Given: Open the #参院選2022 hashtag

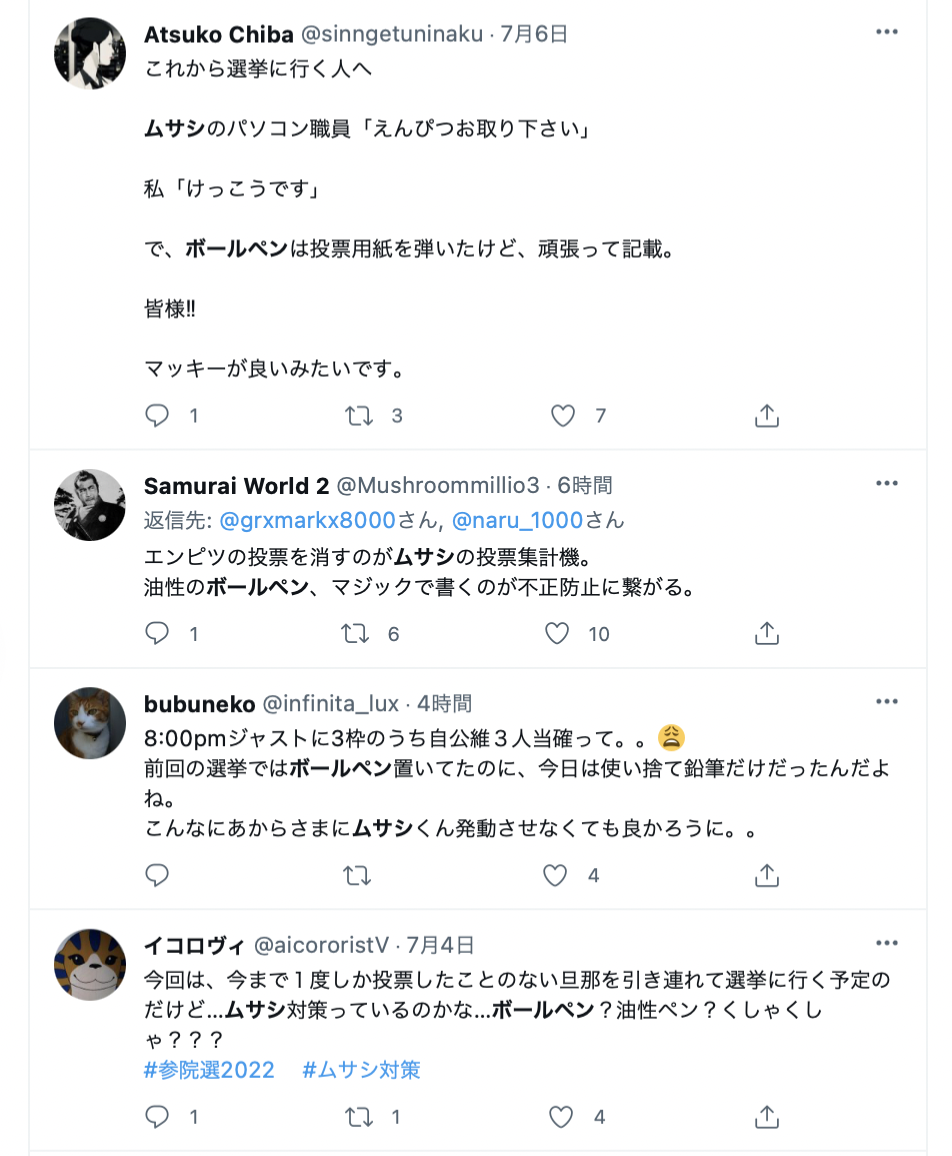Looking at the screenshot, I should (x=209, y=1070).
